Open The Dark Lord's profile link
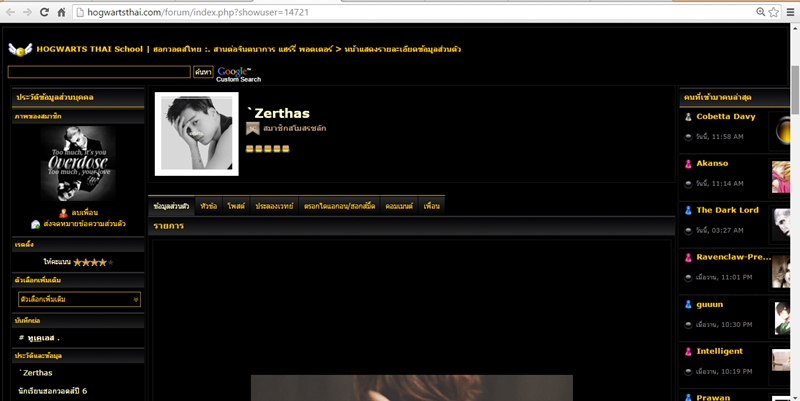 [727, 210]
